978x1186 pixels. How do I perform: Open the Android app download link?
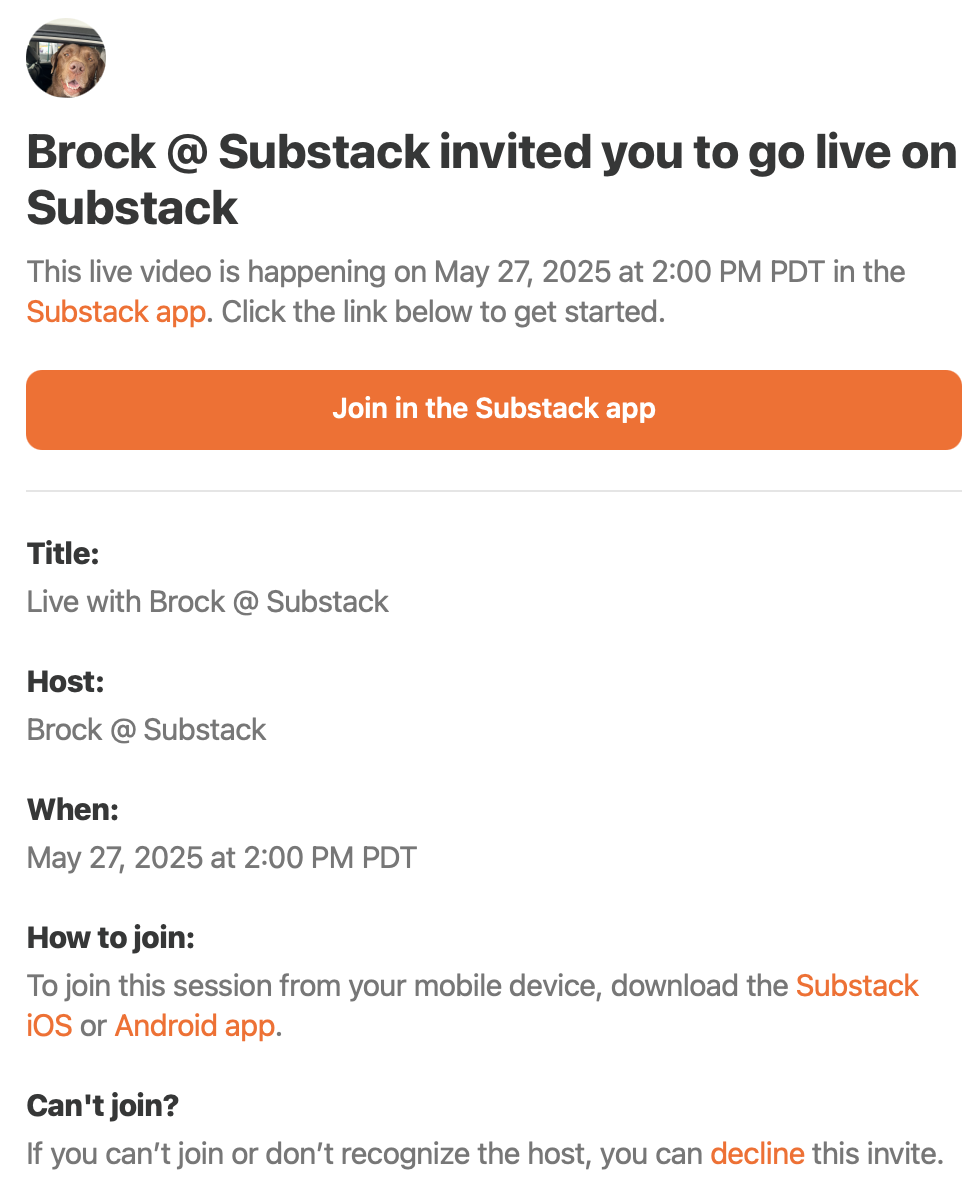pos(194,1026)
